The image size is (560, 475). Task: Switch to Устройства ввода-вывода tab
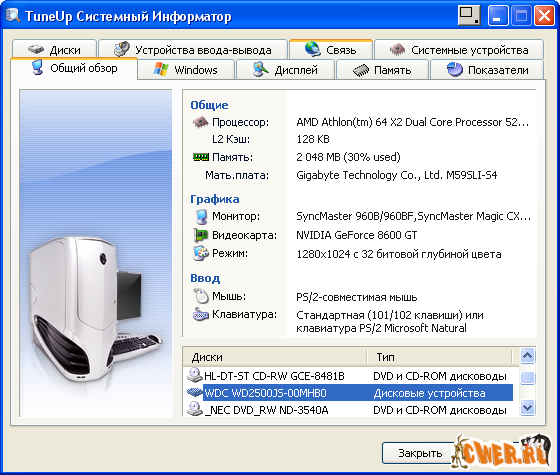coord(193,49)
